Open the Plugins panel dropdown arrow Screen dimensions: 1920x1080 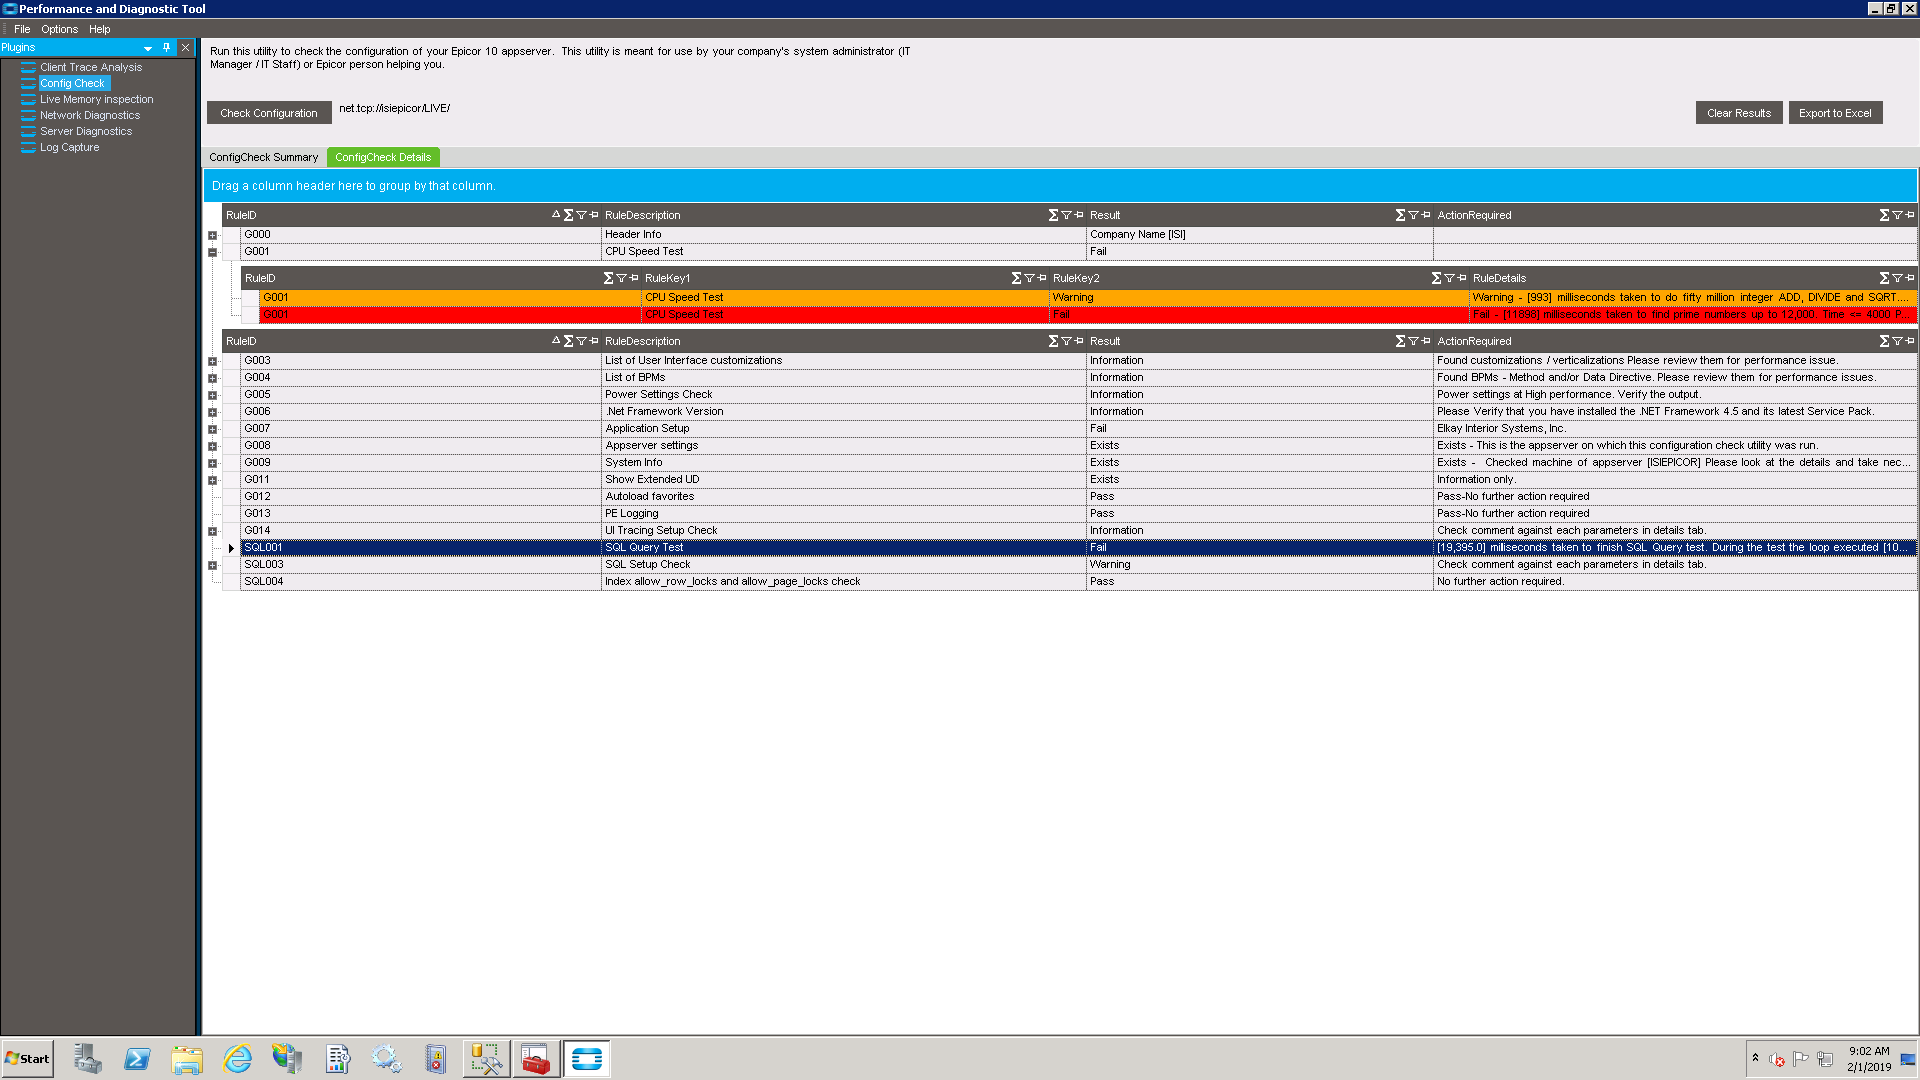(148, 48)
